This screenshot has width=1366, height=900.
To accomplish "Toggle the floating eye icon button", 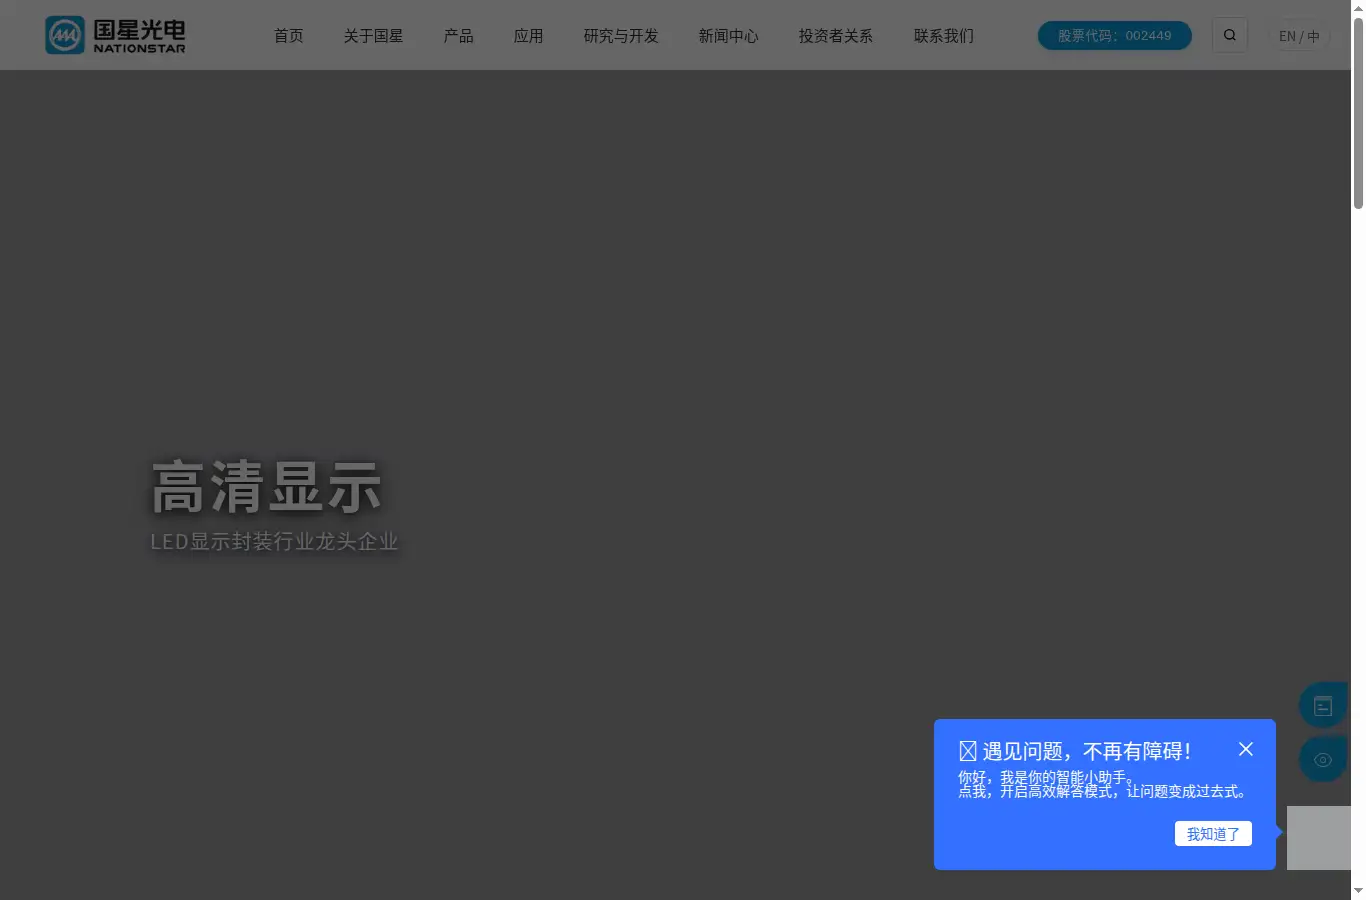I will coord(1322,760).
